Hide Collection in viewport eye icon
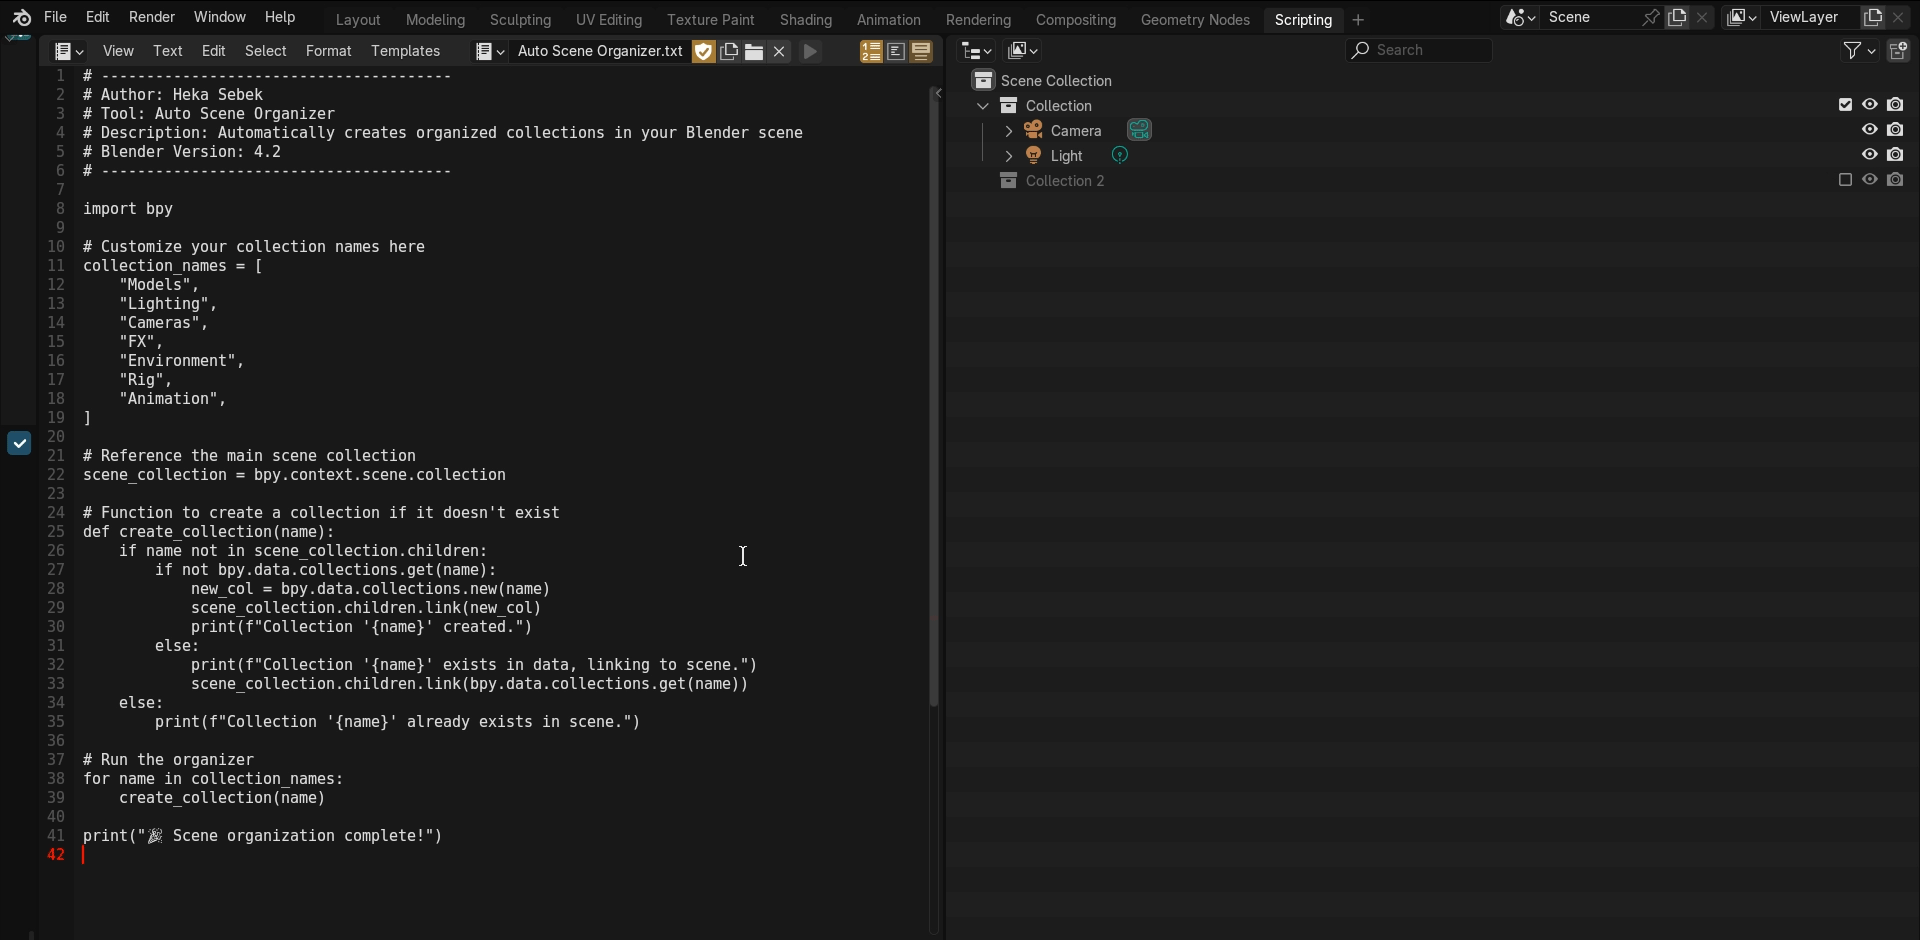Viewport: 1920px width, 940px height. point(1870,104)
